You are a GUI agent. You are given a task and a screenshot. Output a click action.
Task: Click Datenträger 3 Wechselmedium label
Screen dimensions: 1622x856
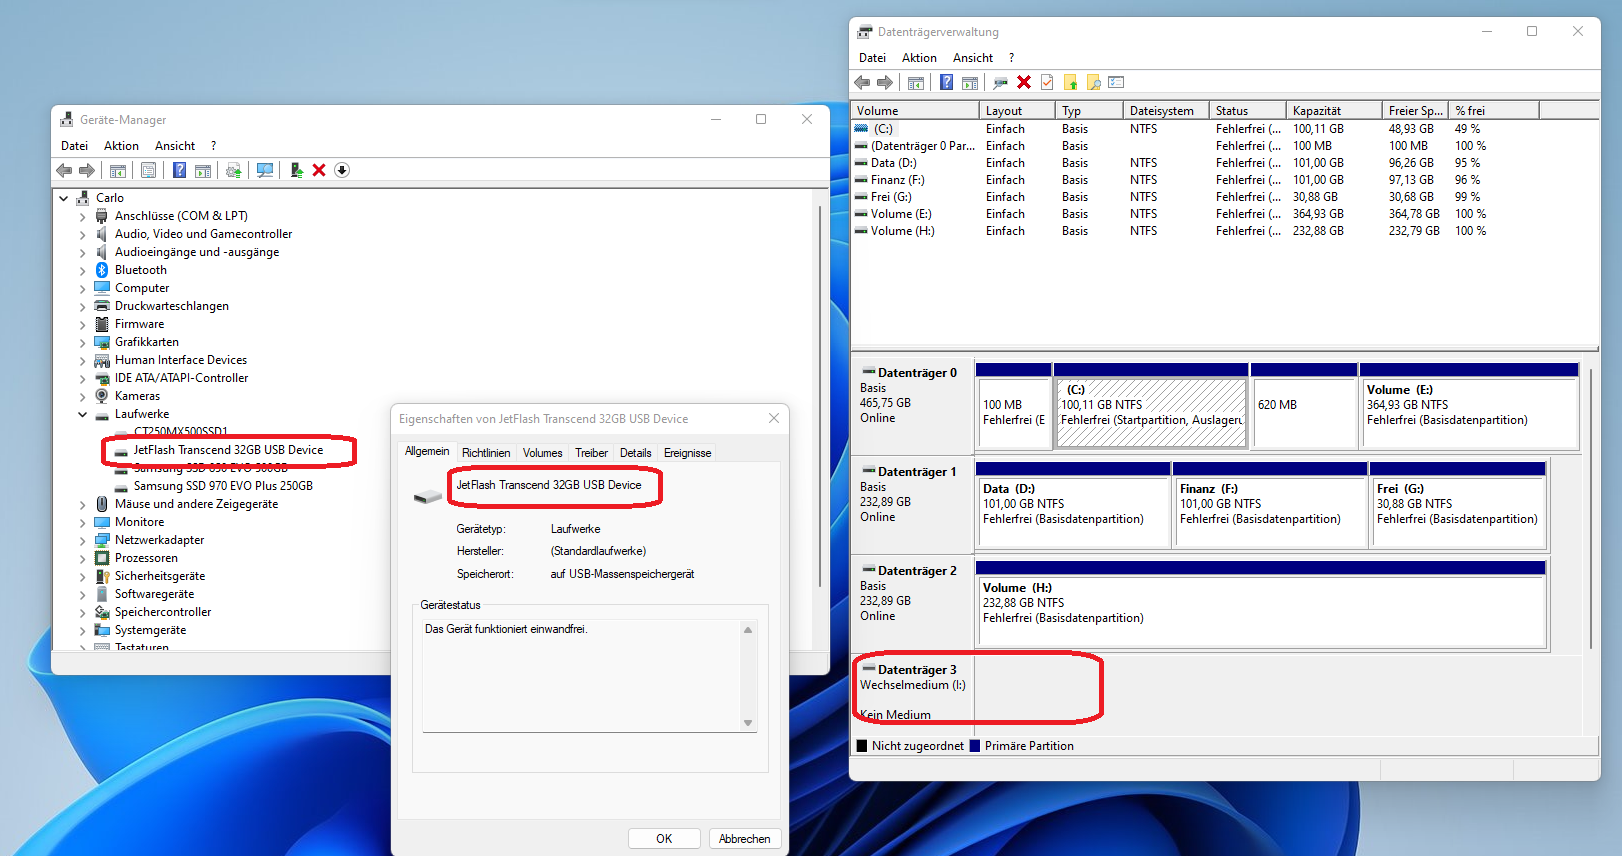click(914, 687)
